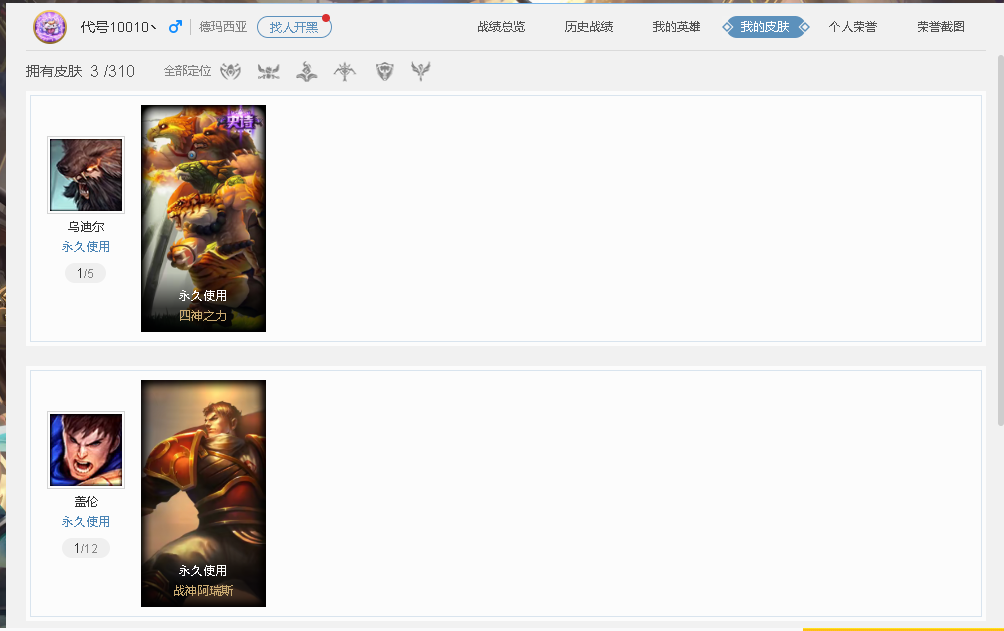Image resolution: width=1004 pixels, height=631 pixels.
Task: Open the 历史战绩 tab
Action: (588, 27)
